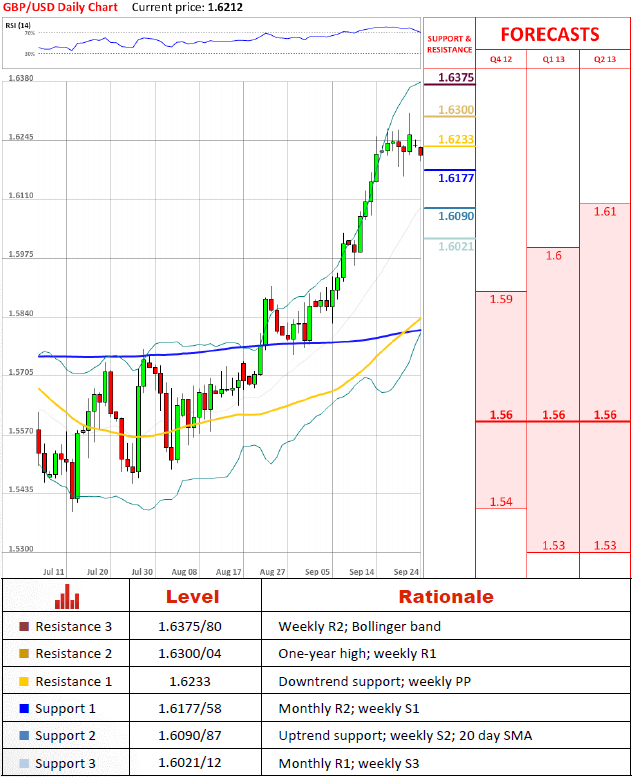Click the FORECASTS title

click(550, 34)
